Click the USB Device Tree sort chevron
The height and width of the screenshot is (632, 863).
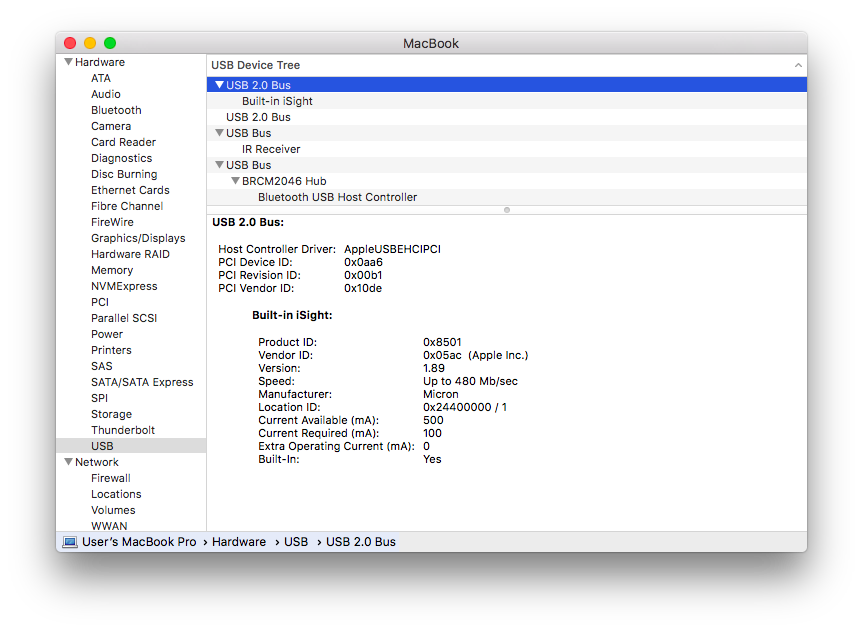798,65
